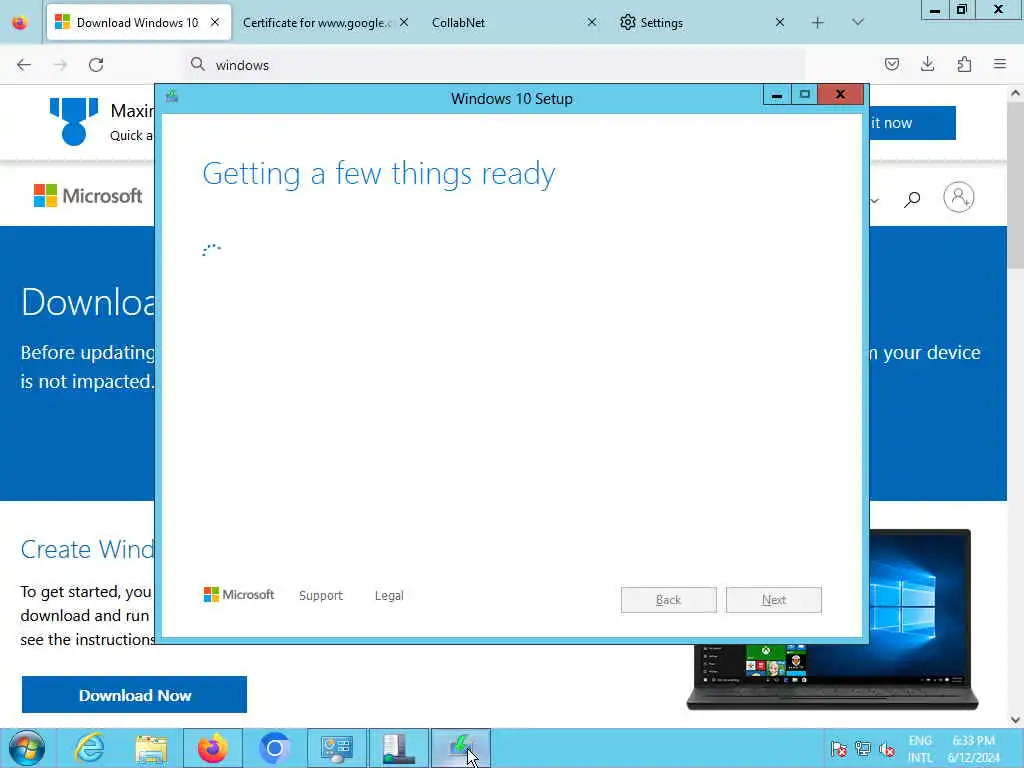Click the Next button in Setup

(774, 600)
